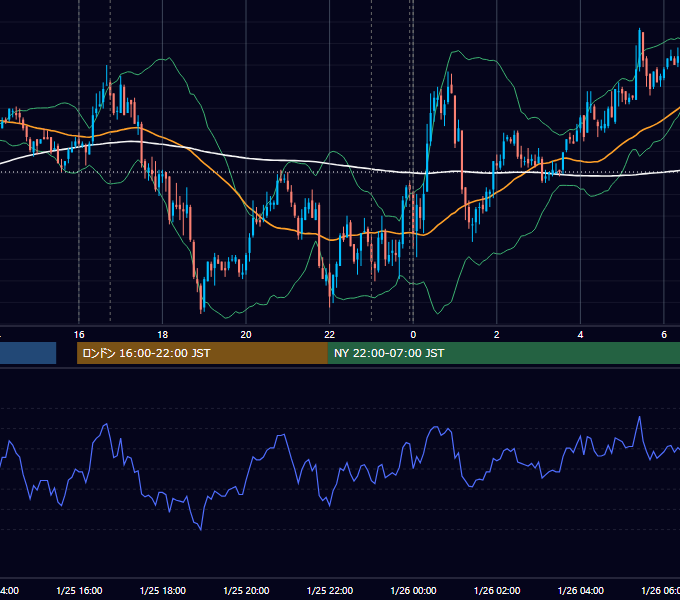Click the 1/26 04:00 date label
The width and height of the screenshot is (680, 600).
pos(580,590)
